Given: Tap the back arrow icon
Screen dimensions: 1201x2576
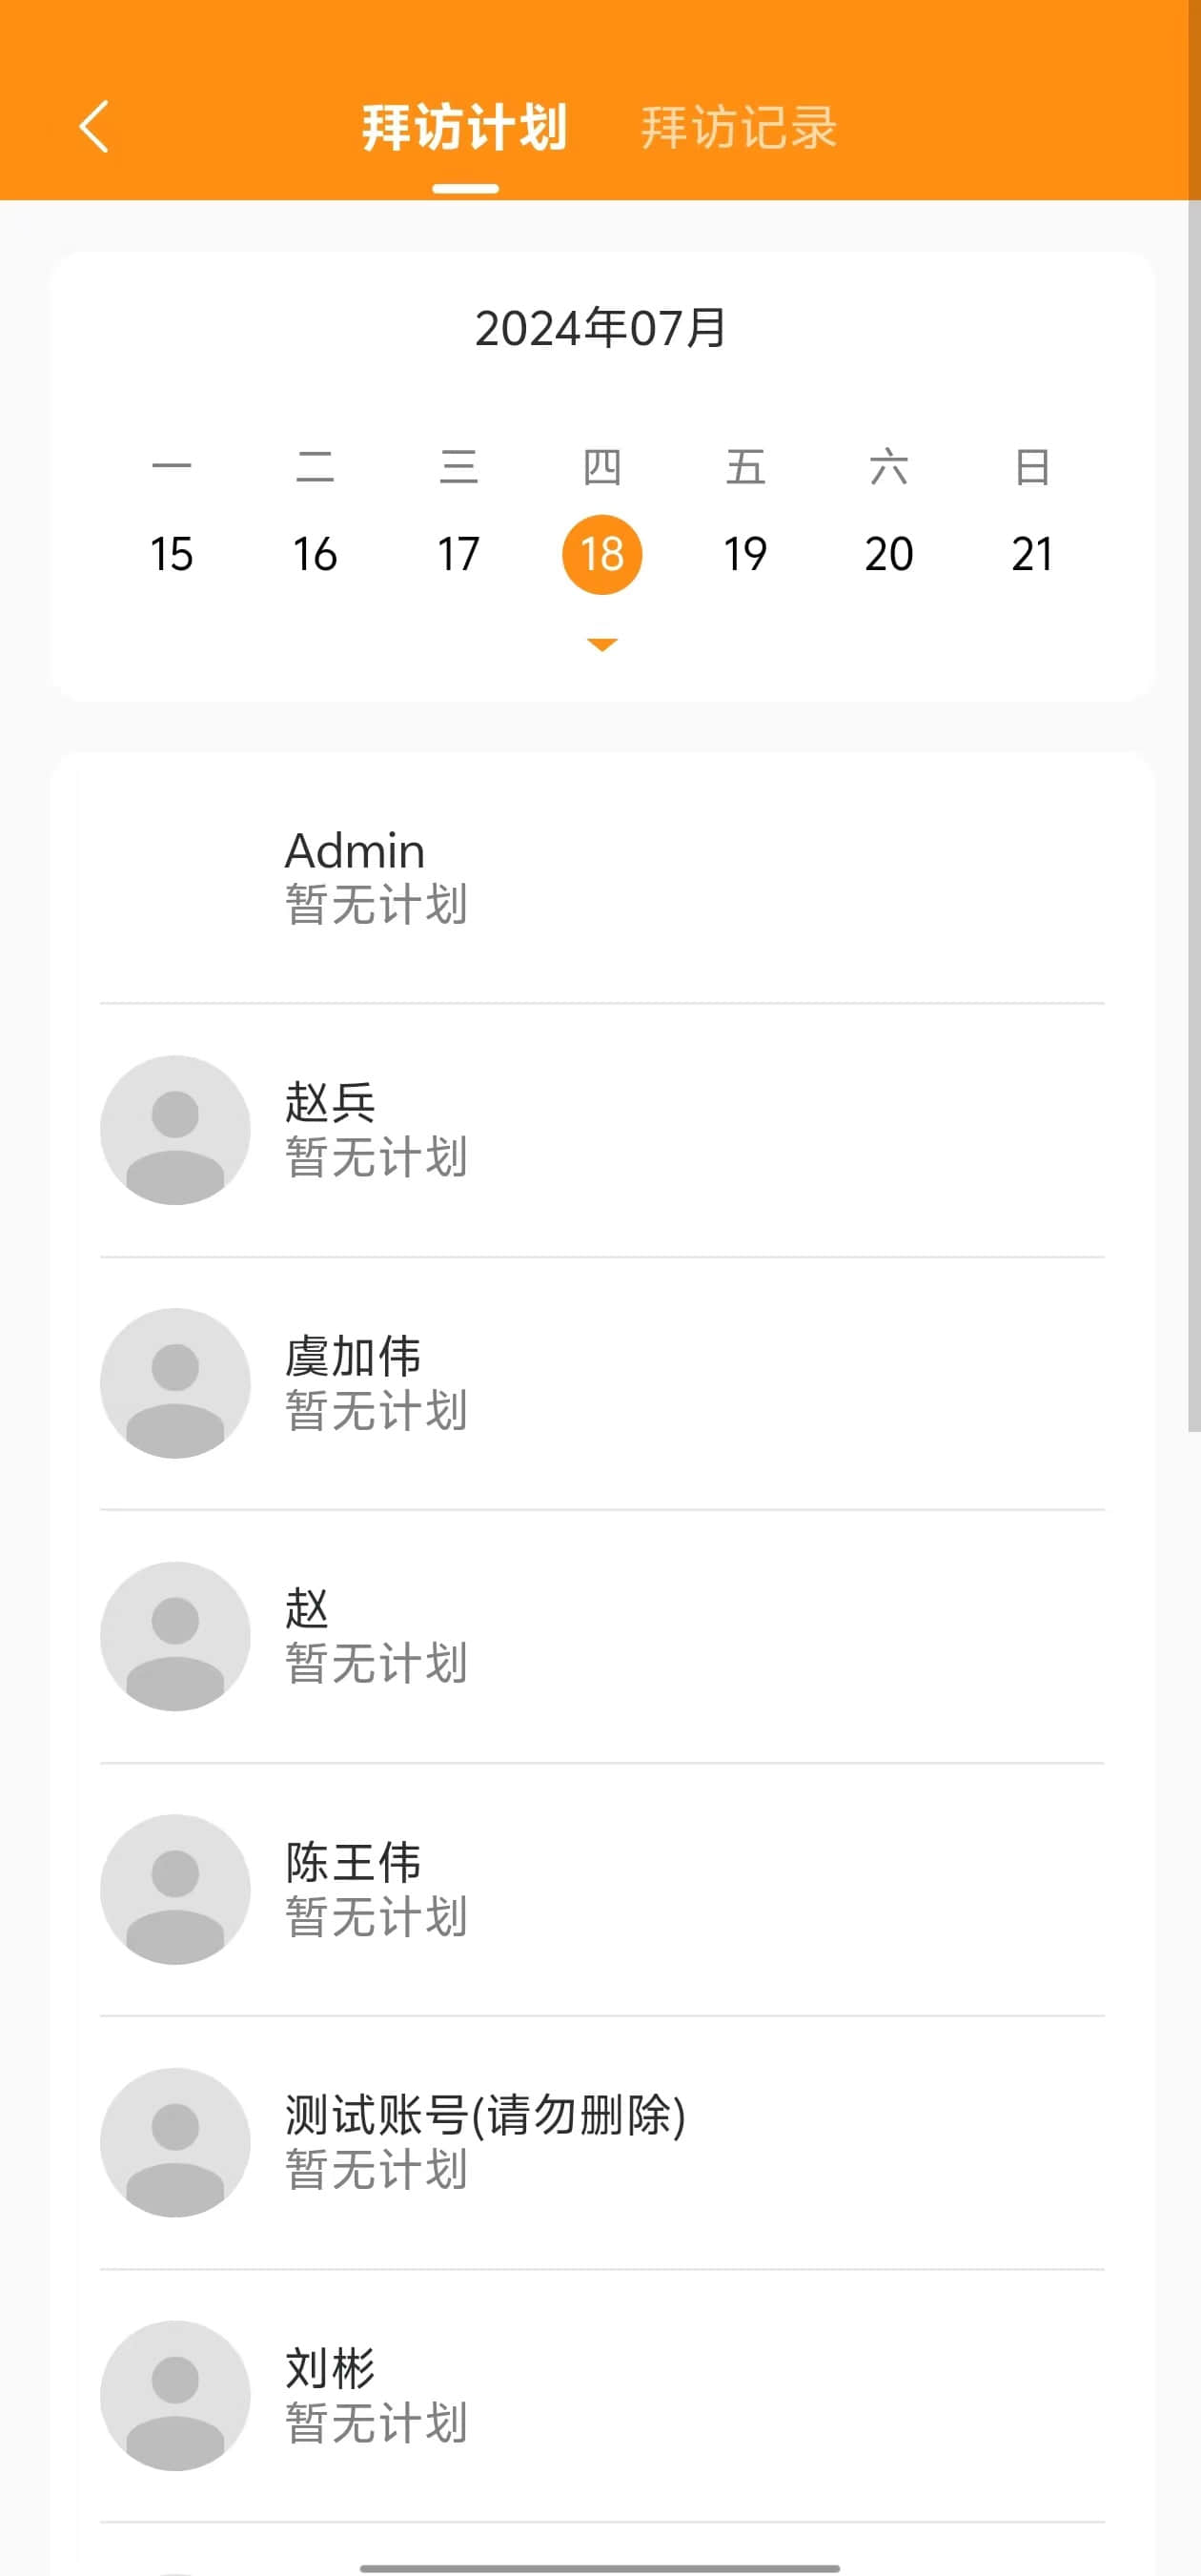Looking at the screenshot, I should pos(94,127).
